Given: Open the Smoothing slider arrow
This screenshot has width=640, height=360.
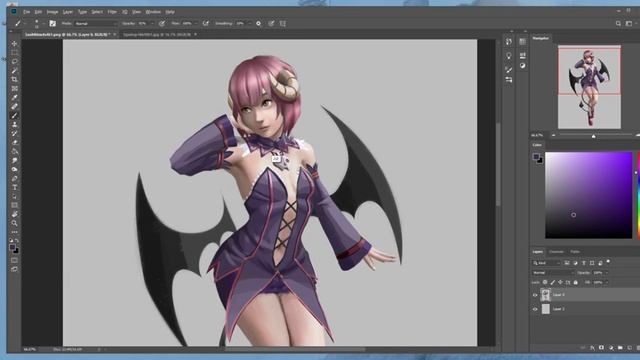Looking at the screenshot, I should click(x=249, y=24).
